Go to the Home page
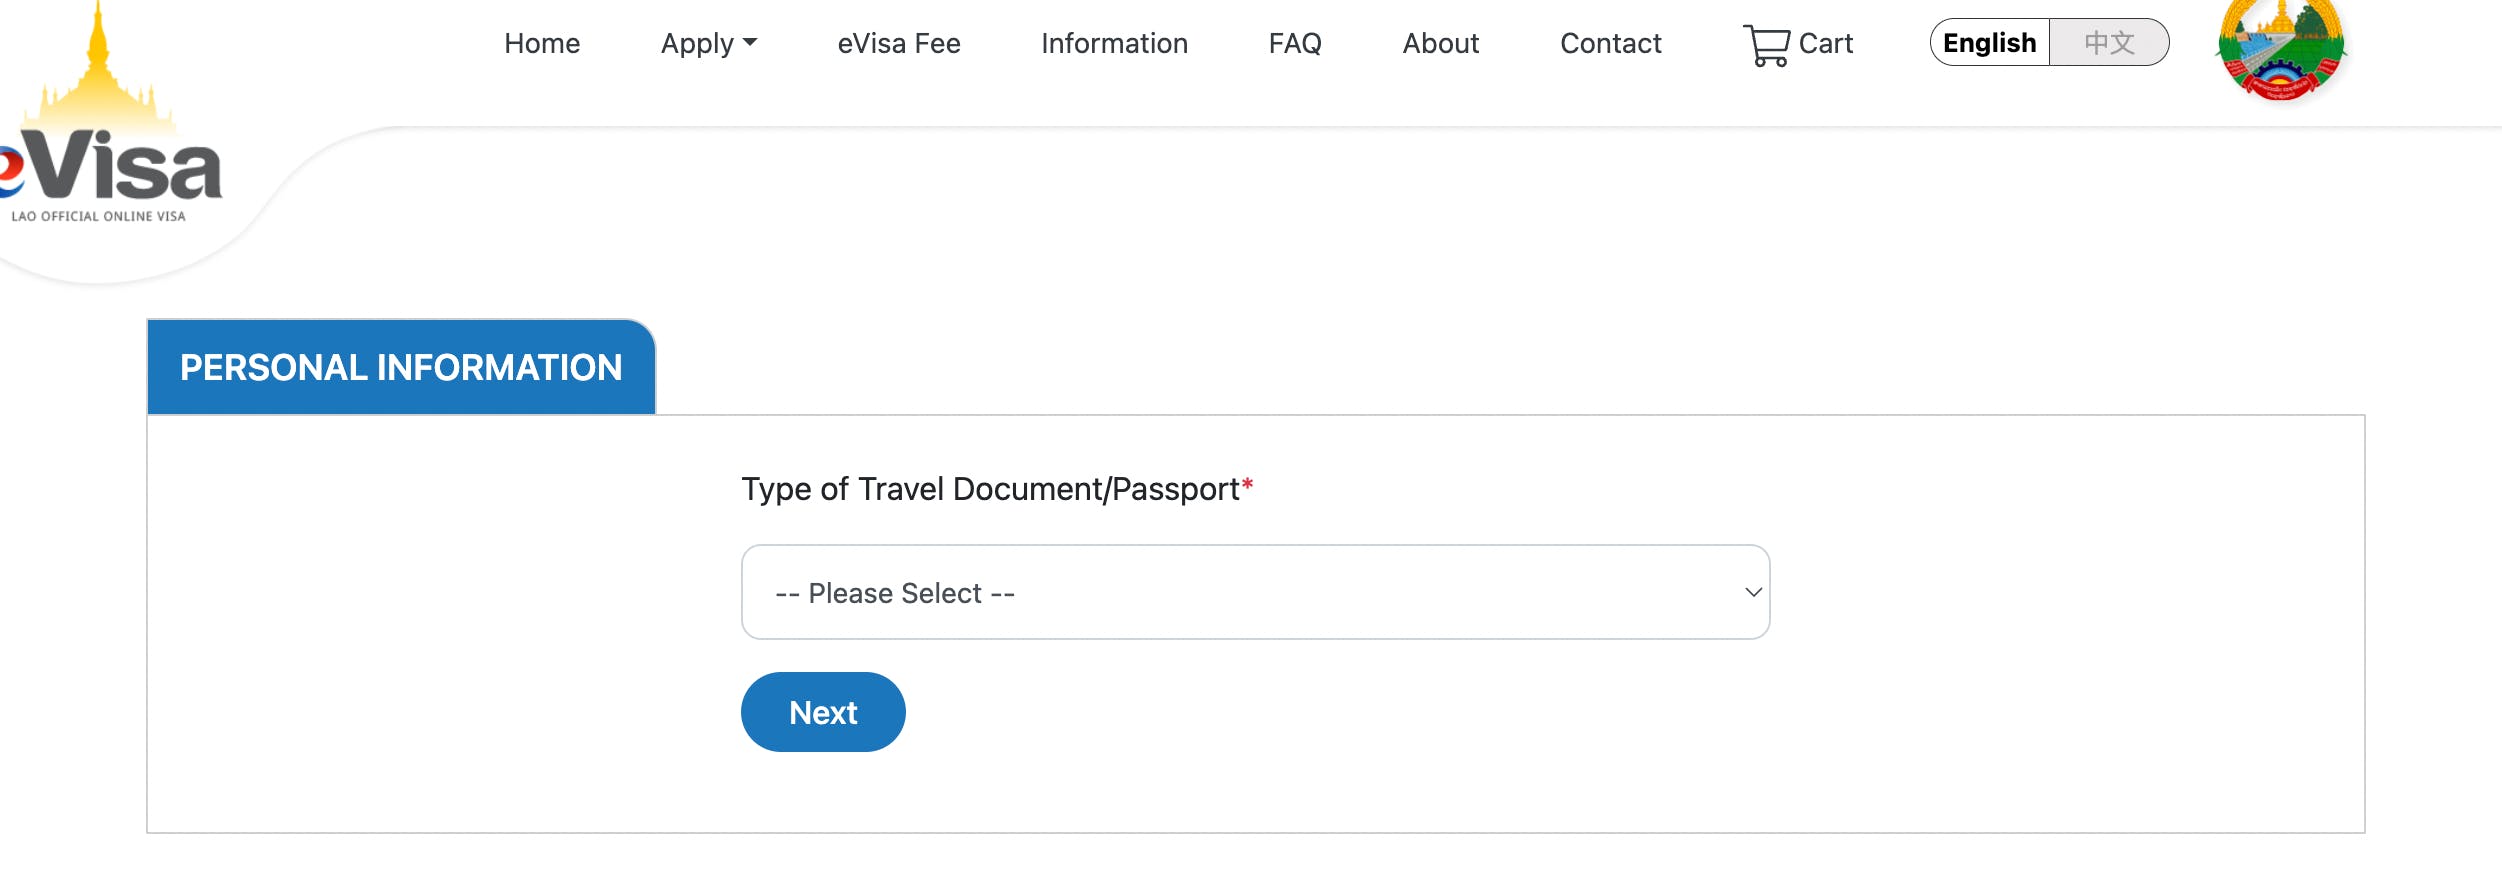 click(x=542, y=43)
